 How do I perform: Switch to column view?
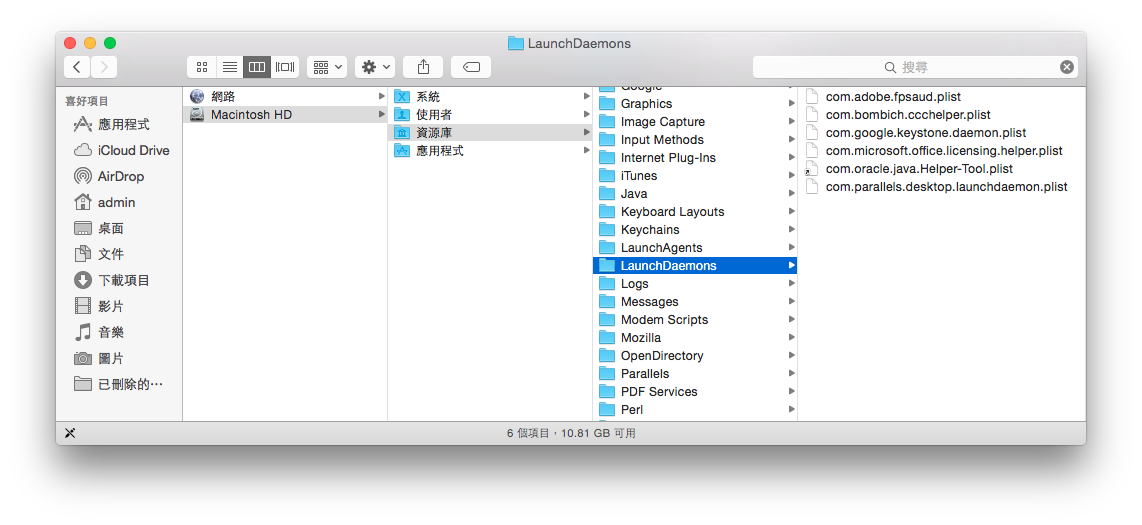257,67
